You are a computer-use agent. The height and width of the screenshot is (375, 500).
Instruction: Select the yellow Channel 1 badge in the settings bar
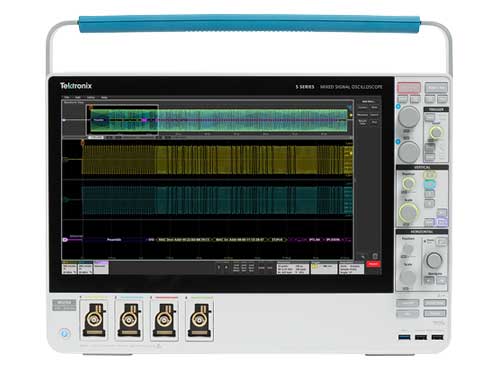click(x=69, y=268)
